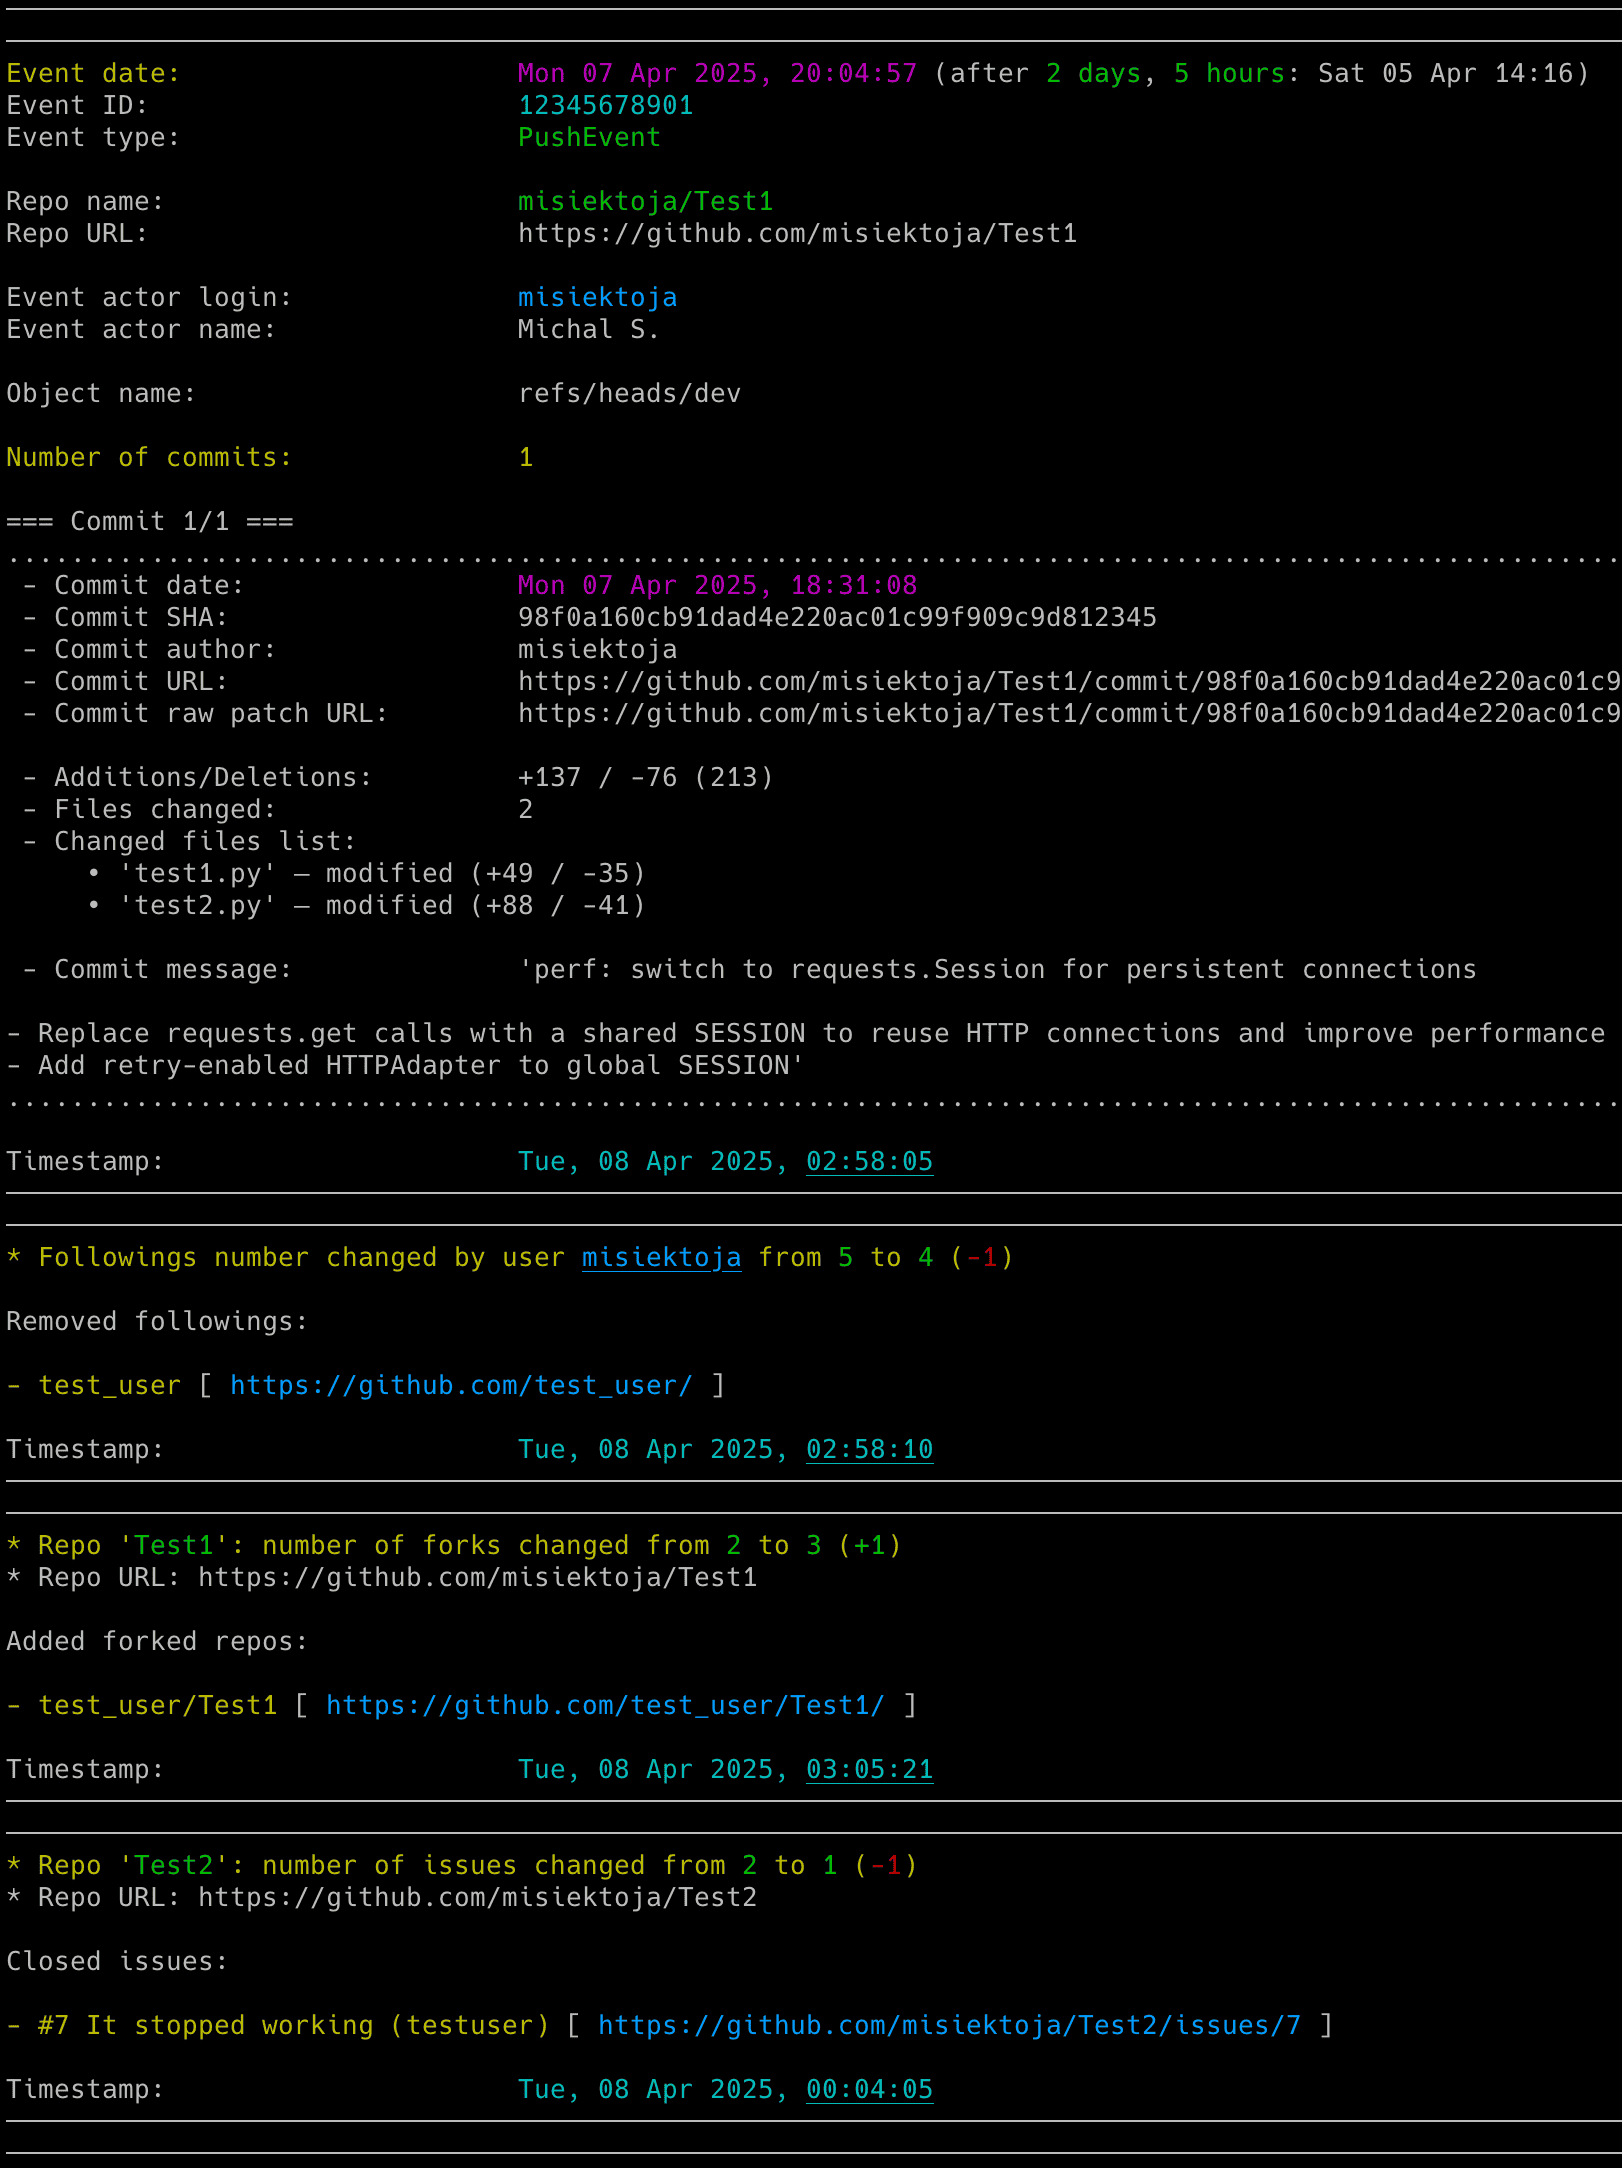Select the Event ID 12345678901
Viewport: 1622px width, 2168px height.
[x=604, y=104]
